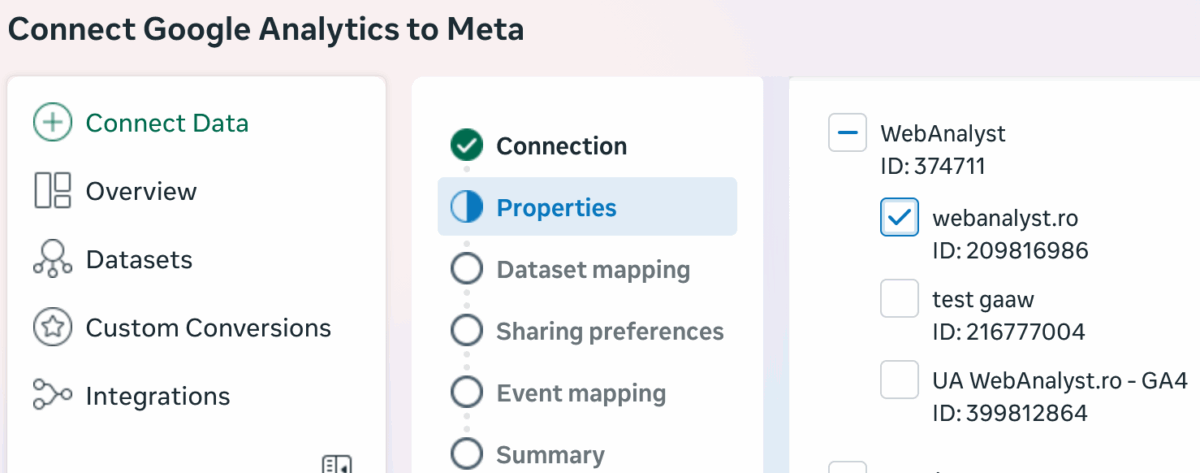Go to the Dataset mapping step

point(592,270)
